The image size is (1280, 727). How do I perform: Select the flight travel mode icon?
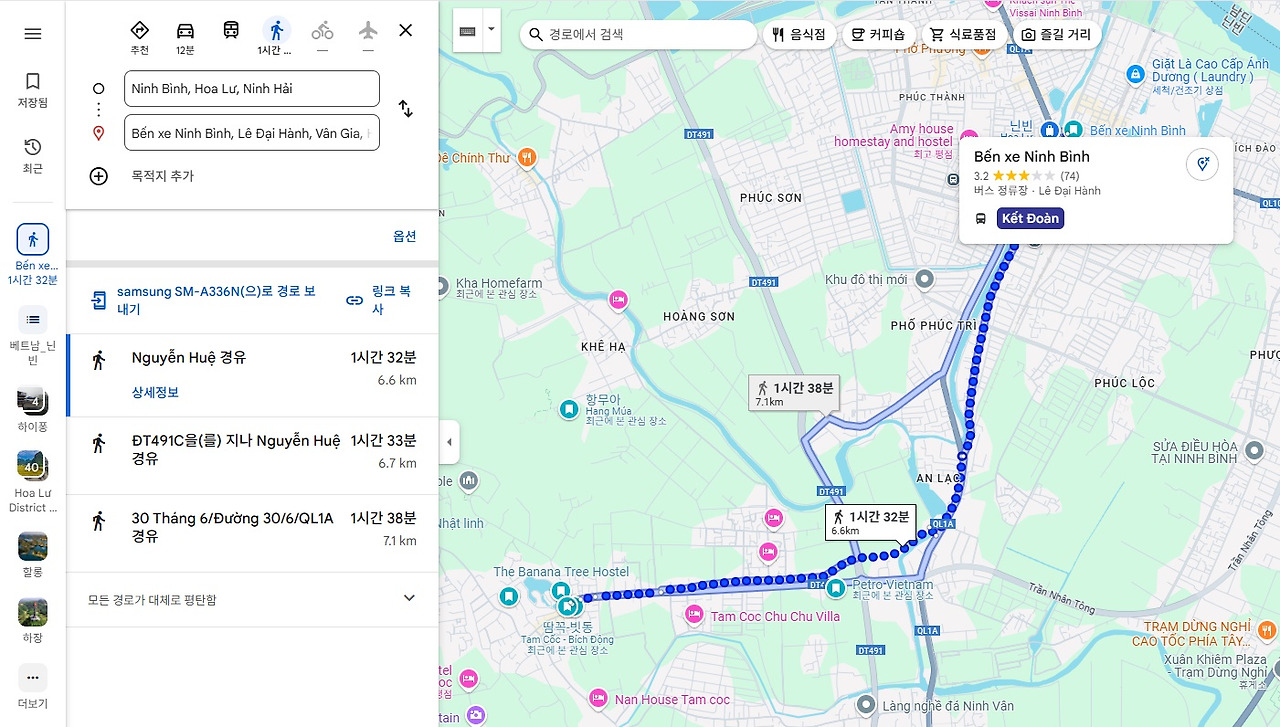pyautogui.click(x=367, y=30)
